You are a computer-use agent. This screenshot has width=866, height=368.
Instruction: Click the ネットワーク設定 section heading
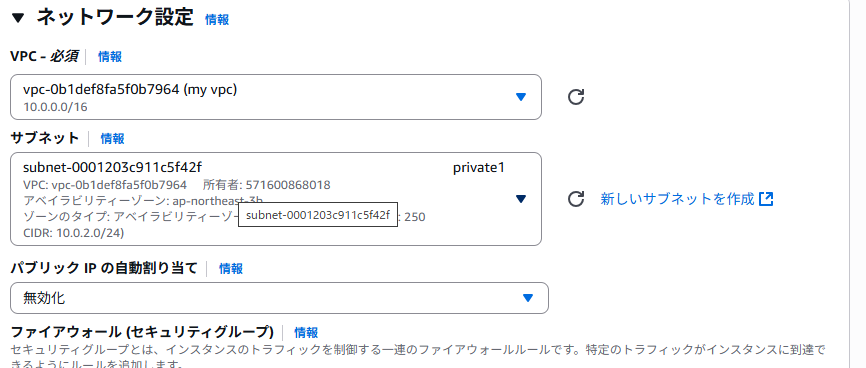[115, 18]
